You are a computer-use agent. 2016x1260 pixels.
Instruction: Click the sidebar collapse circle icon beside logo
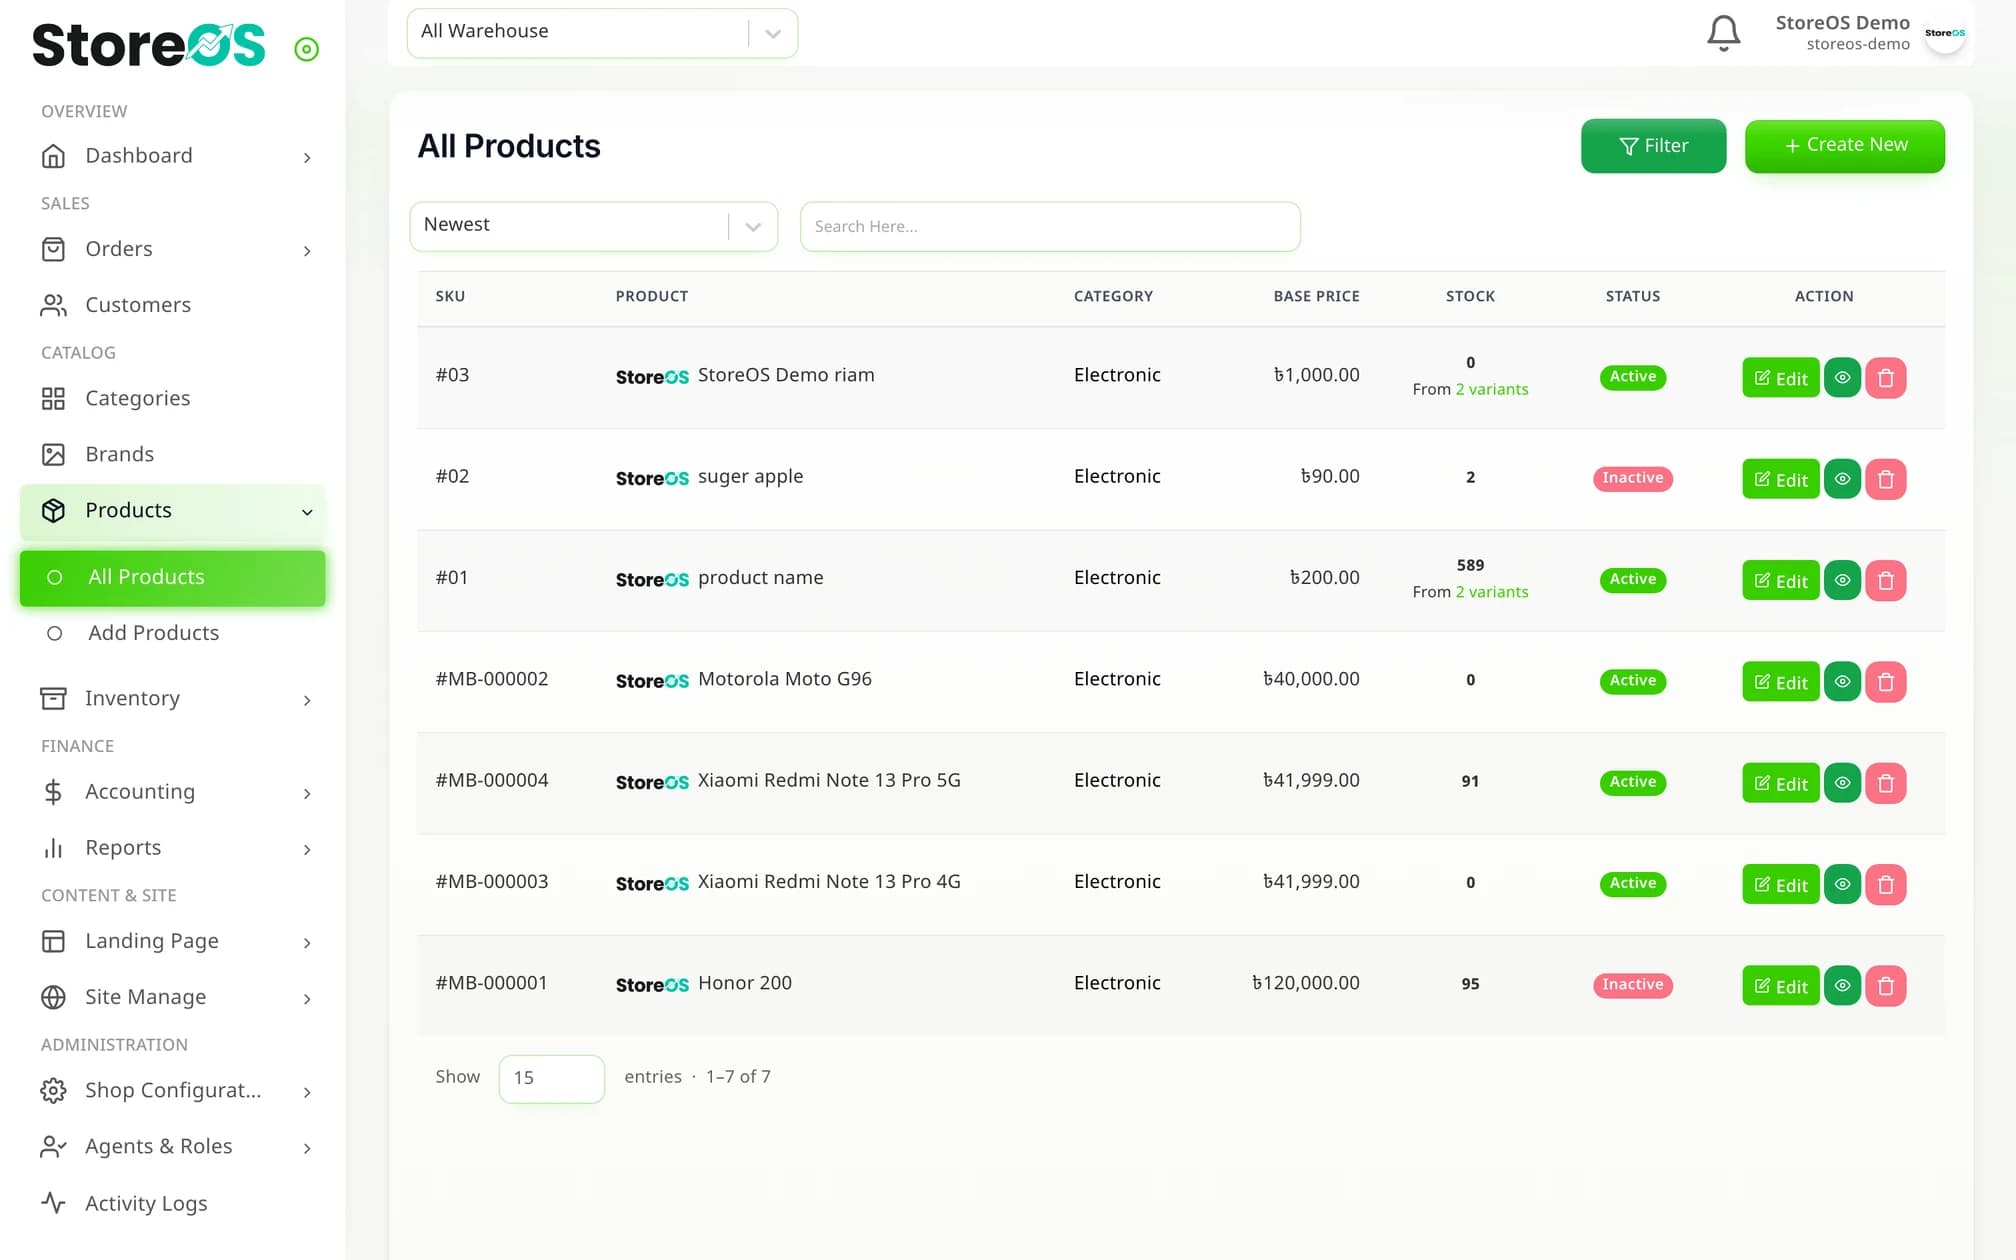tap(306, 49)
